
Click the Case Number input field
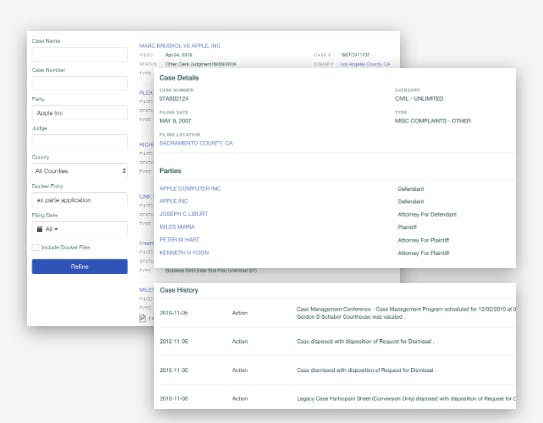pyautogui.click(x=80, y=83)
